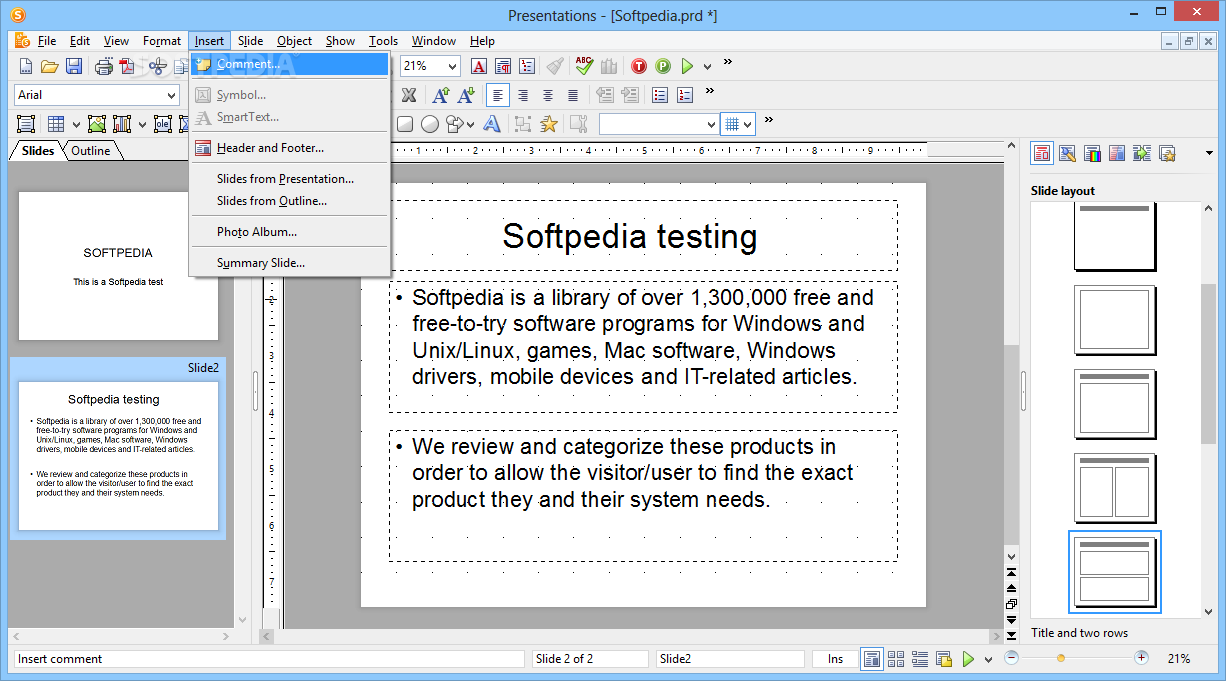Choose Slides from Presentation... entry
This screenshot has width=1226, height=681.
(x=289, y=179)
